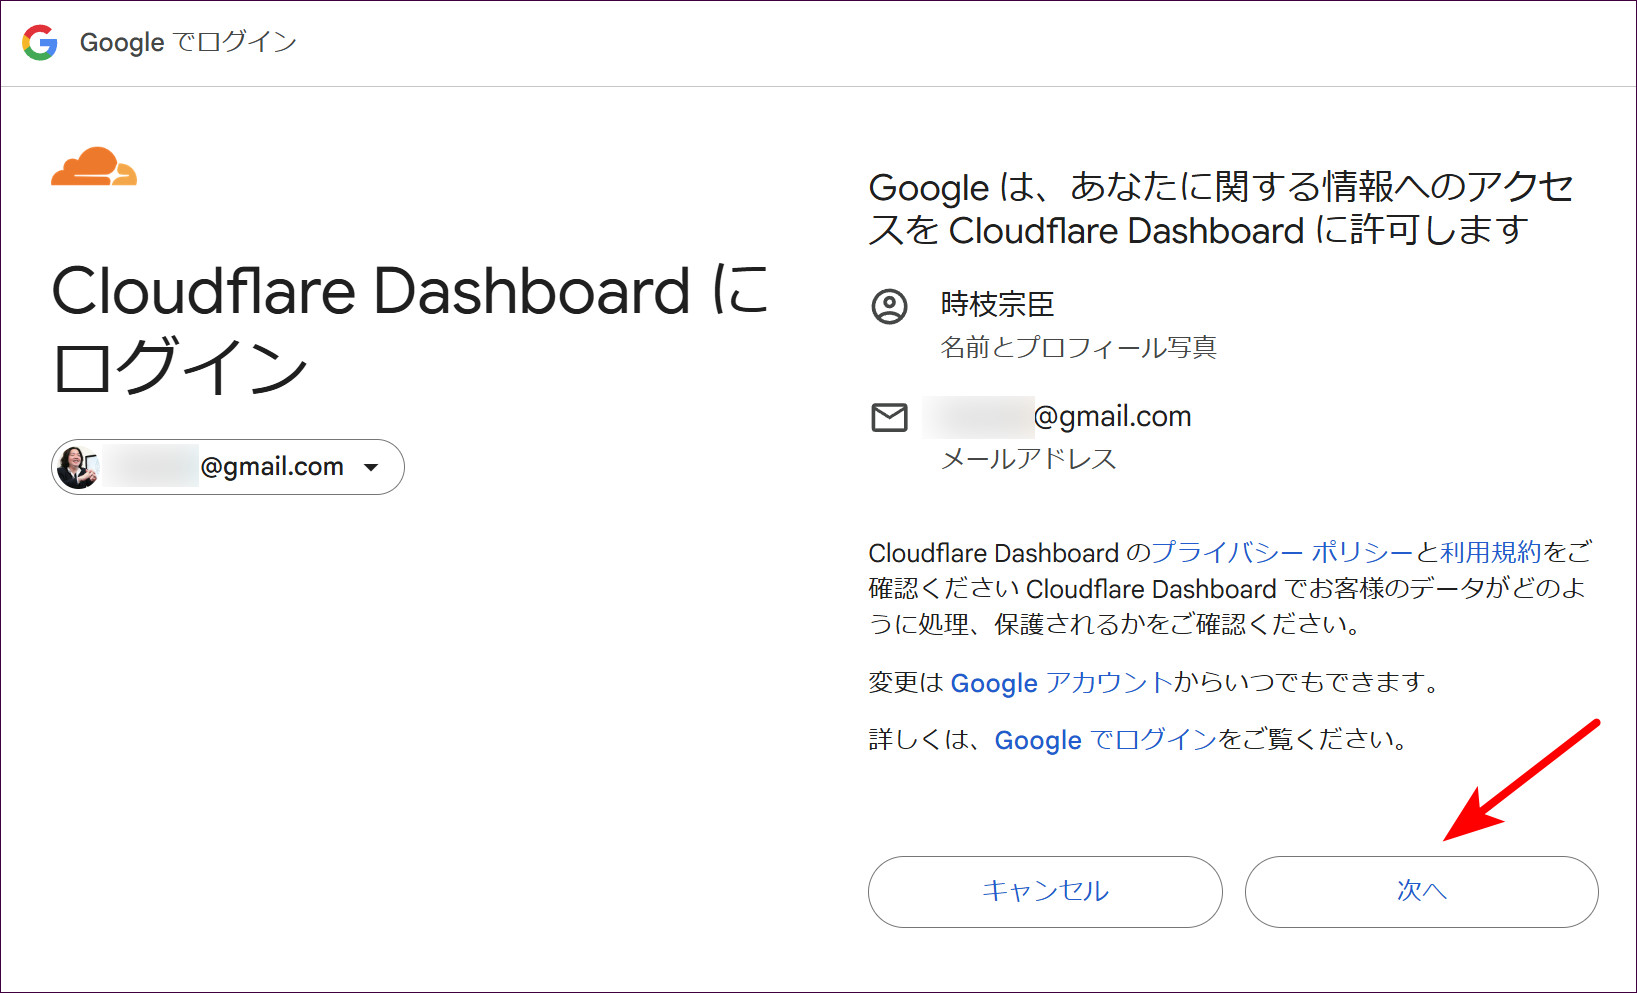The height and width of the screenshot is (993, 1637).
Task: Open the gmail account switcher dropdown
Action: pyautogui.click(x=228, y=467)
